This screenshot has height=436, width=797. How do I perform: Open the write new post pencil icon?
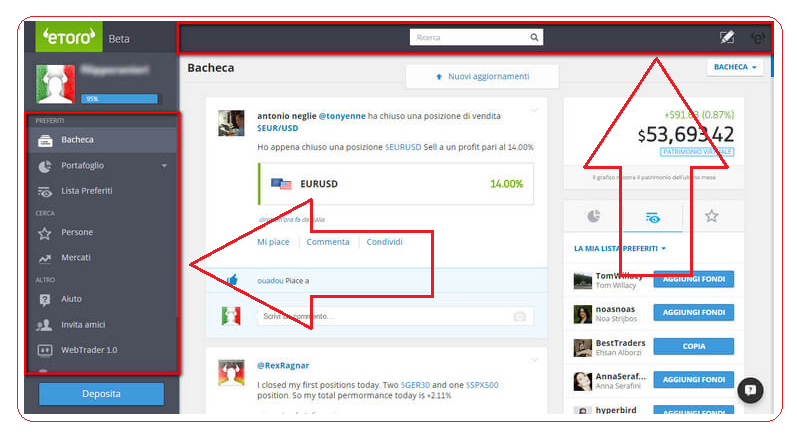[727, 37]
